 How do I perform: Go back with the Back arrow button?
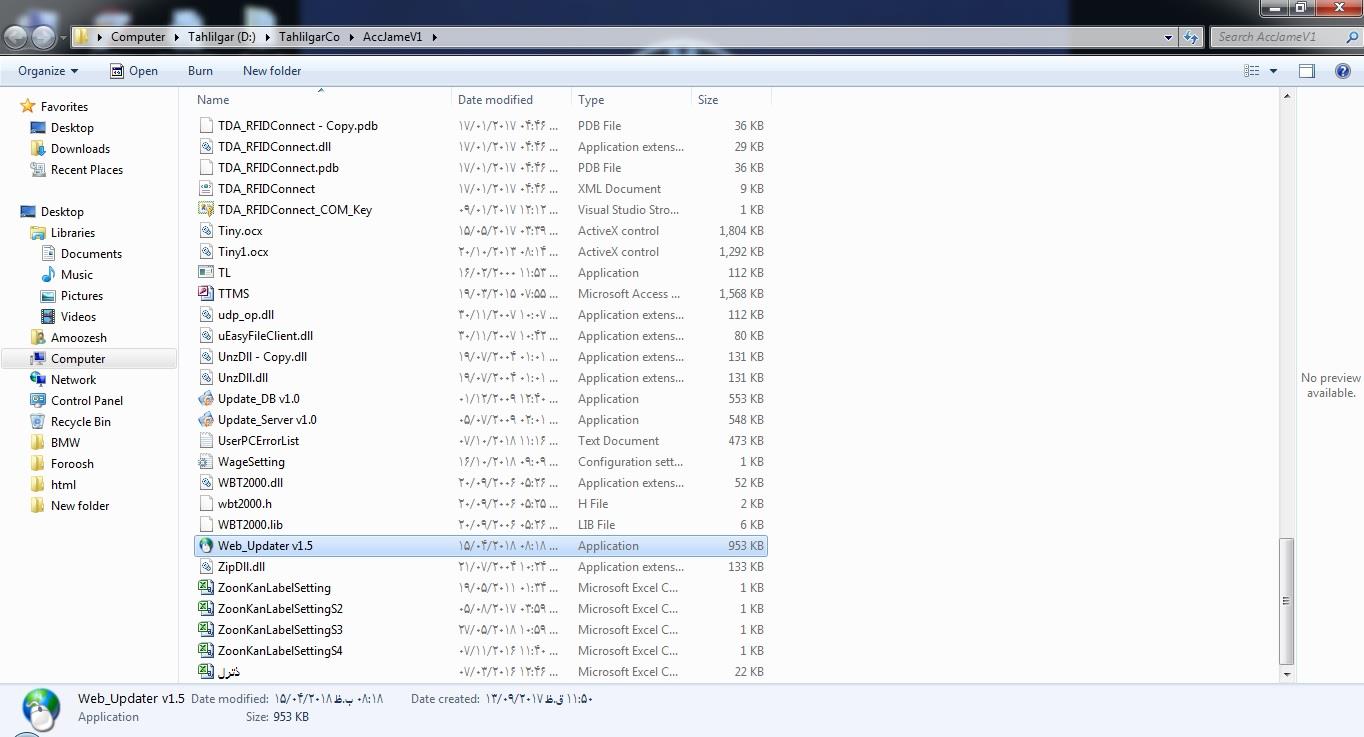pos(16,37)
